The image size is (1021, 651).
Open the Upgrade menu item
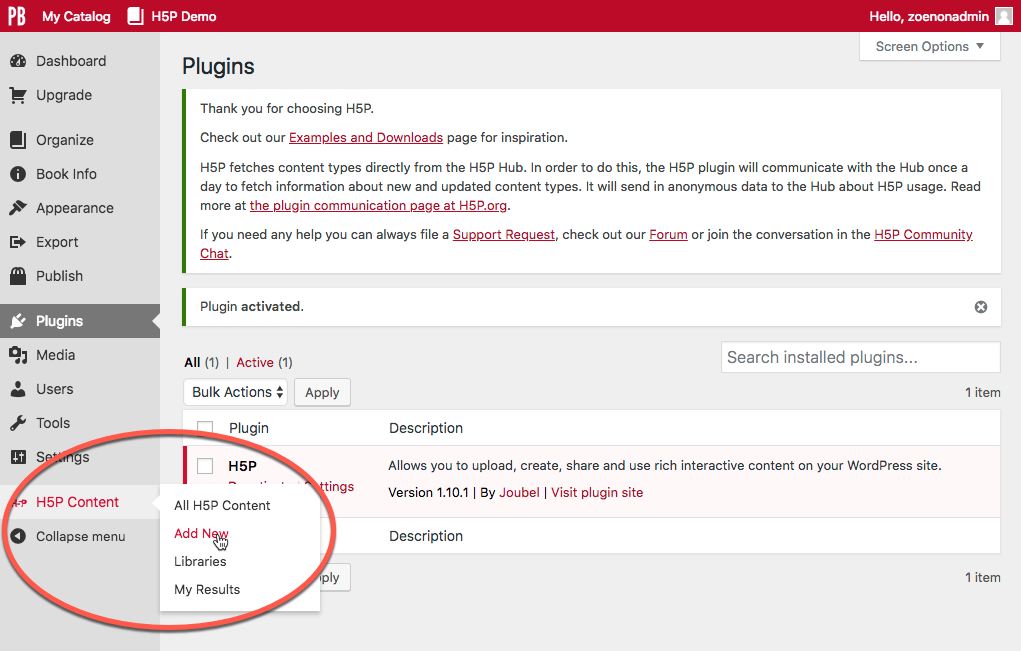pos(64,95)
